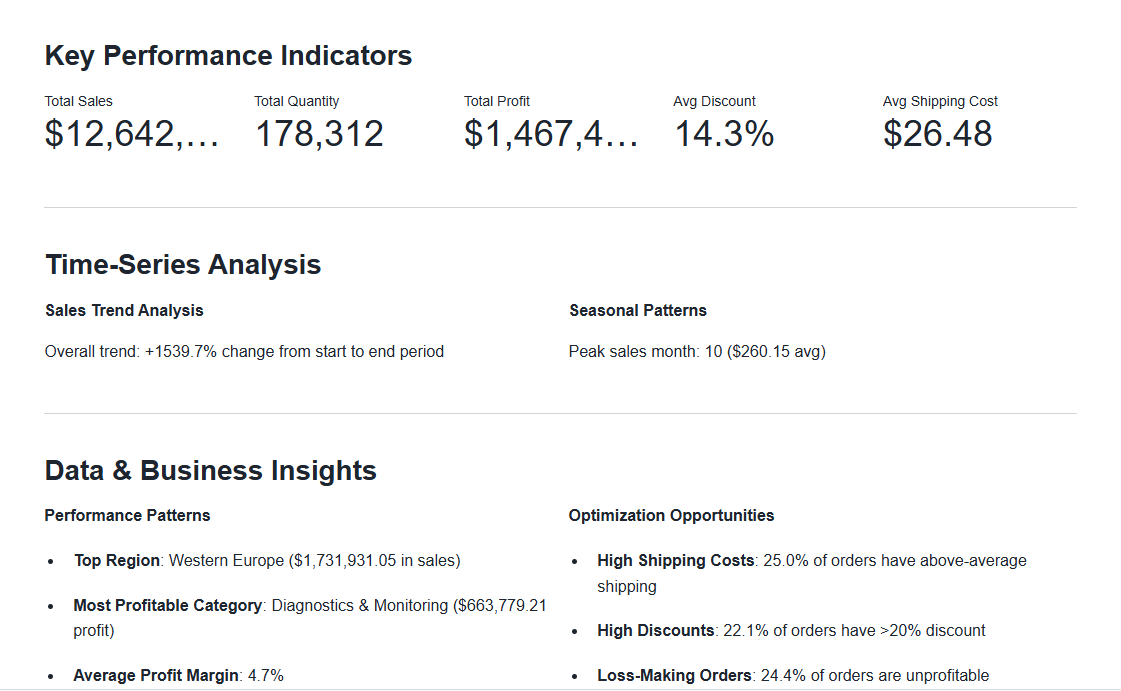Click the Top Region bullet item
Image resolution: width=1121 pixels, height=691 pixels.
click(x=266, y=561)
